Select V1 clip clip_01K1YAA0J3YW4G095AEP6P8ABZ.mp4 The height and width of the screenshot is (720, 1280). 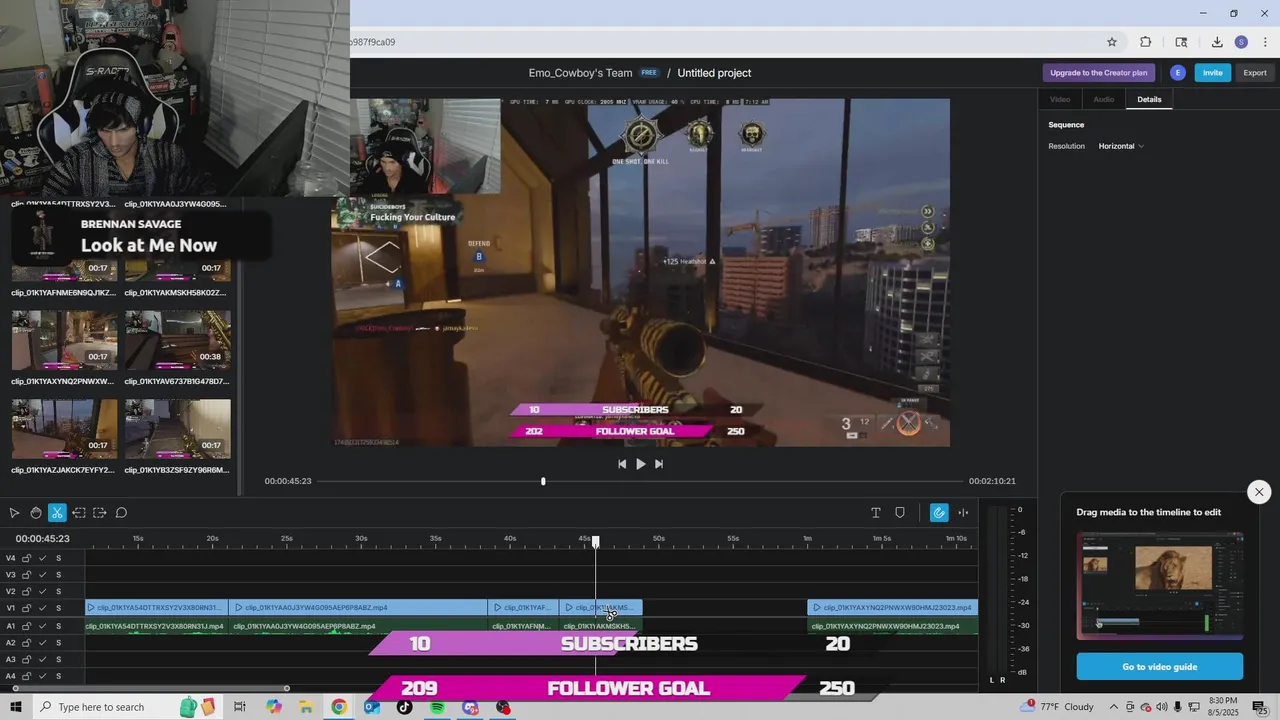pos(358,607)
